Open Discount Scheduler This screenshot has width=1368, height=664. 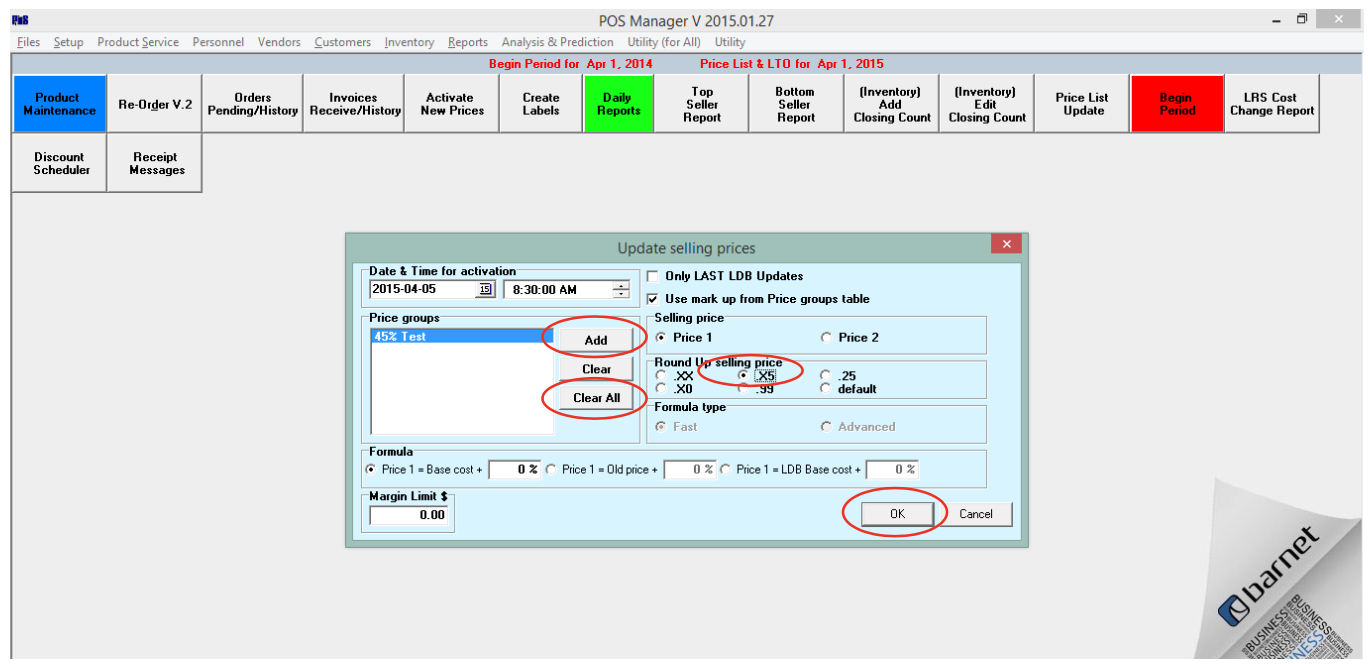point(60,163)
